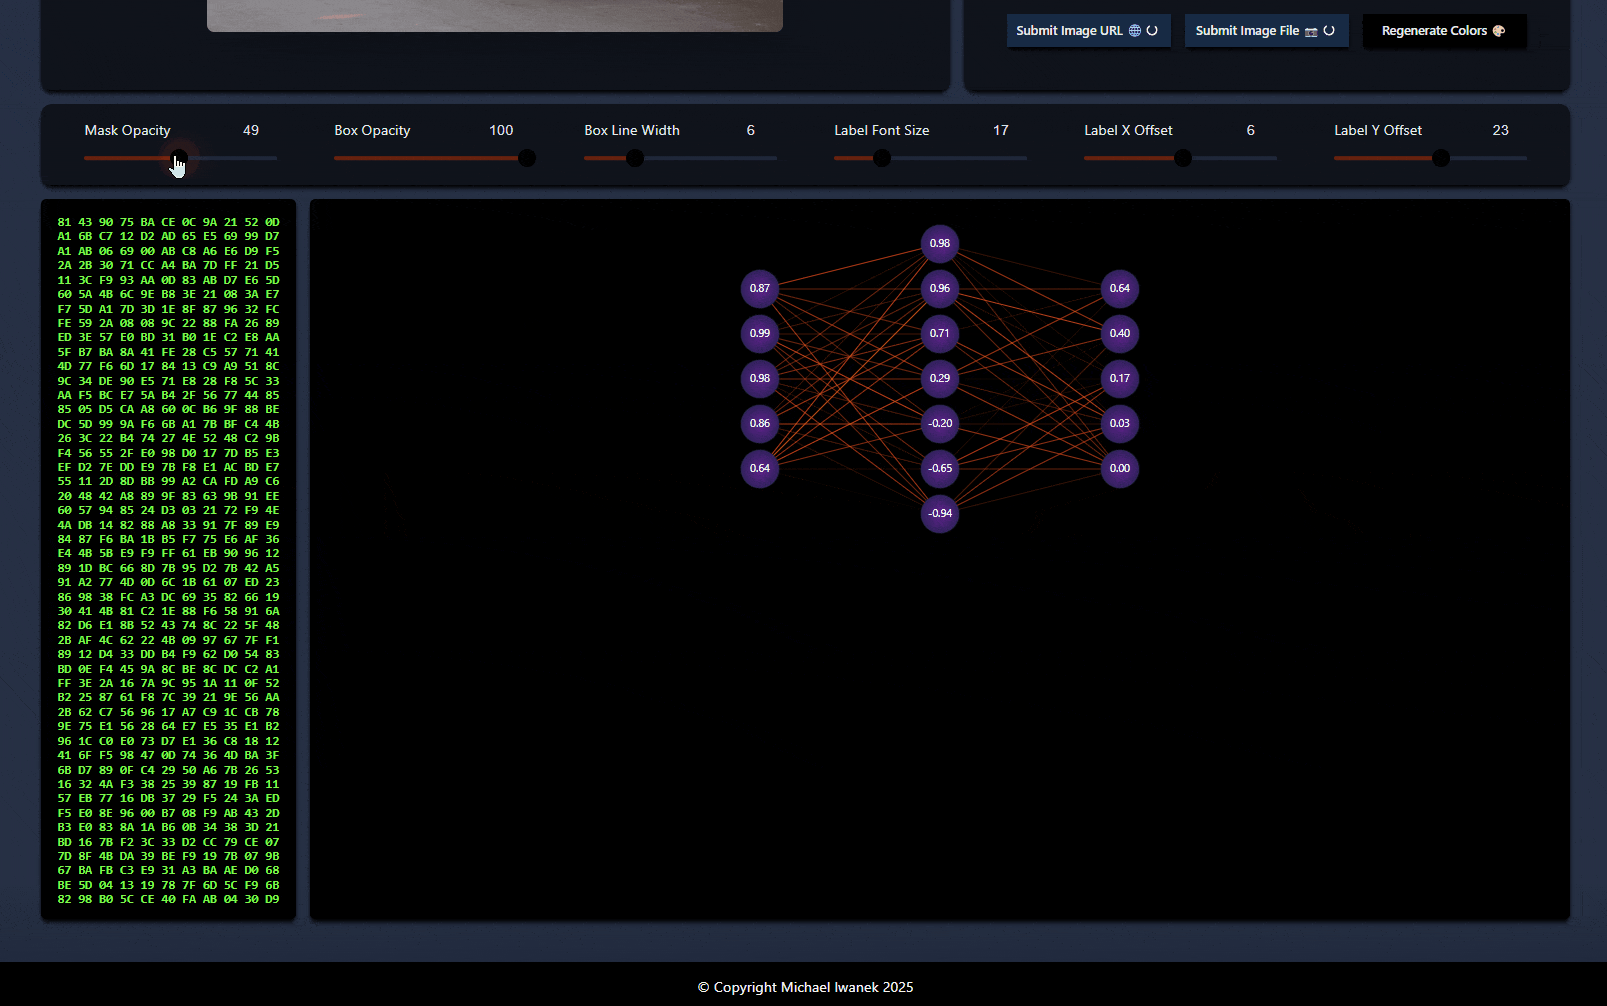The image size is (1607, 1006).
Task: Click the Mask Opacity value 49
Action: [x=251, y=130]
